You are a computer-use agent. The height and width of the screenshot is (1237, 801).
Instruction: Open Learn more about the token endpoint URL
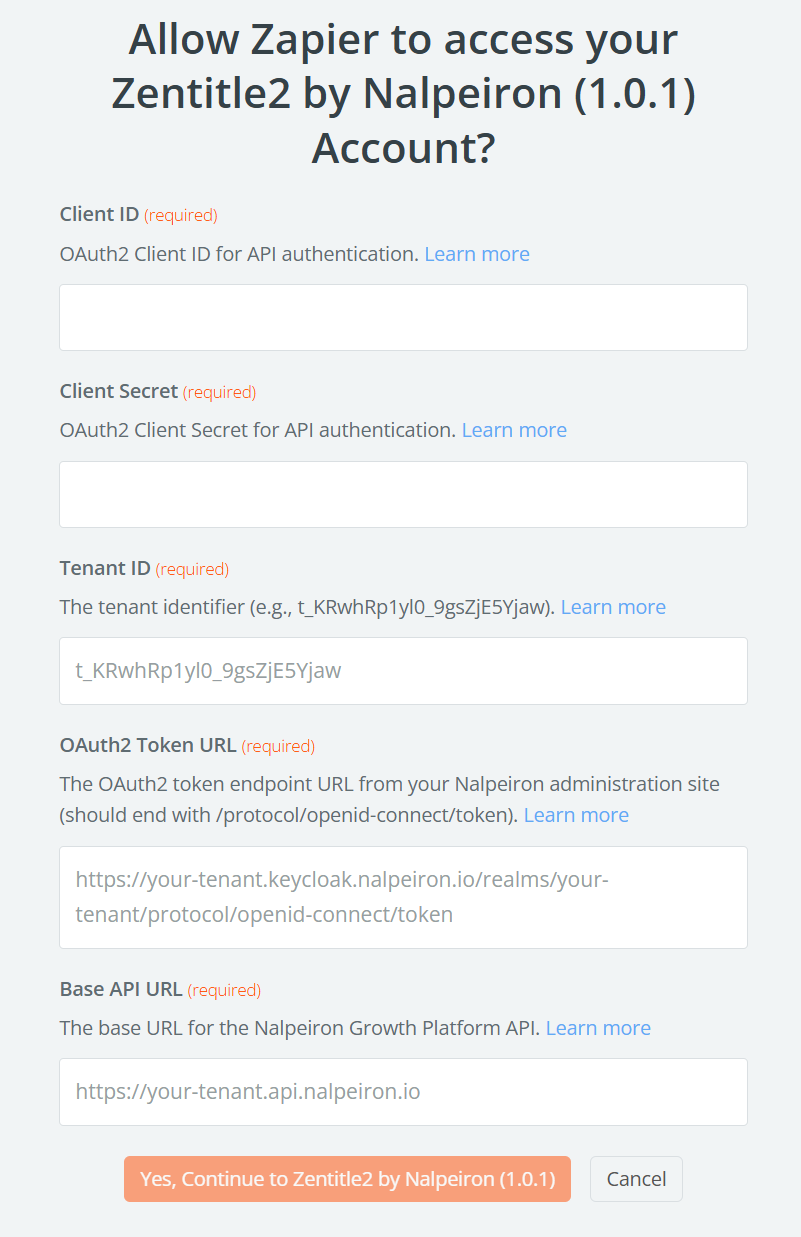click(x=576, y=815)
